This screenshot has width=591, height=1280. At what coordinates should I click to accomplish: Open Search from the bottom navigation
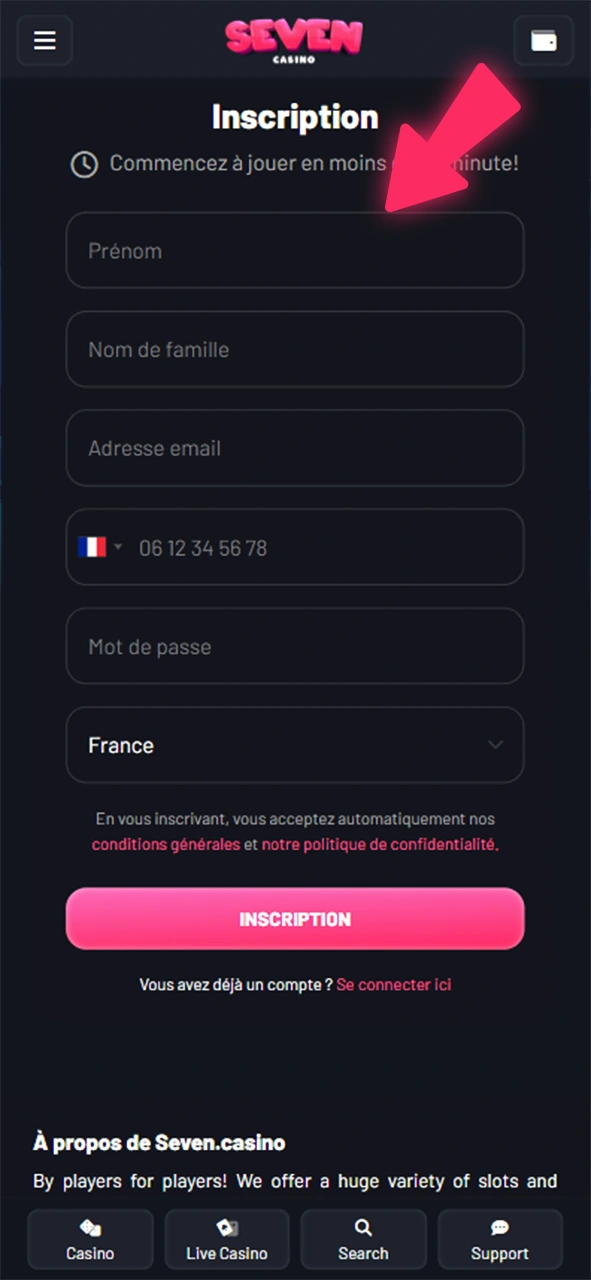(x=362, y=1238)
